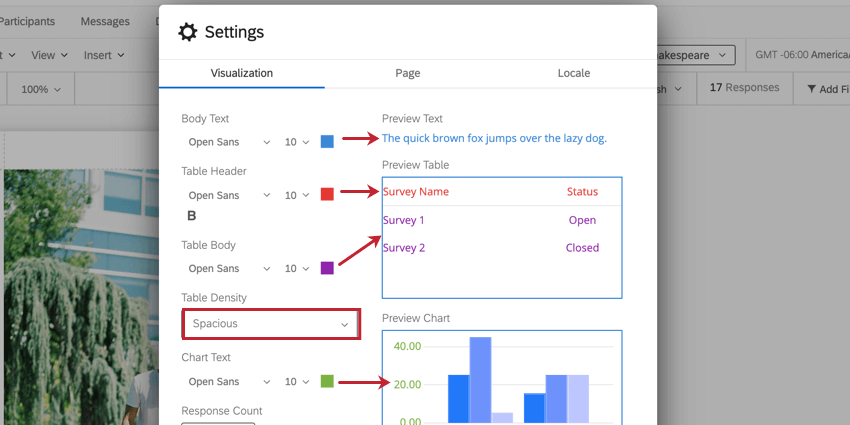Click the Settings gear icon

[188, 32]
